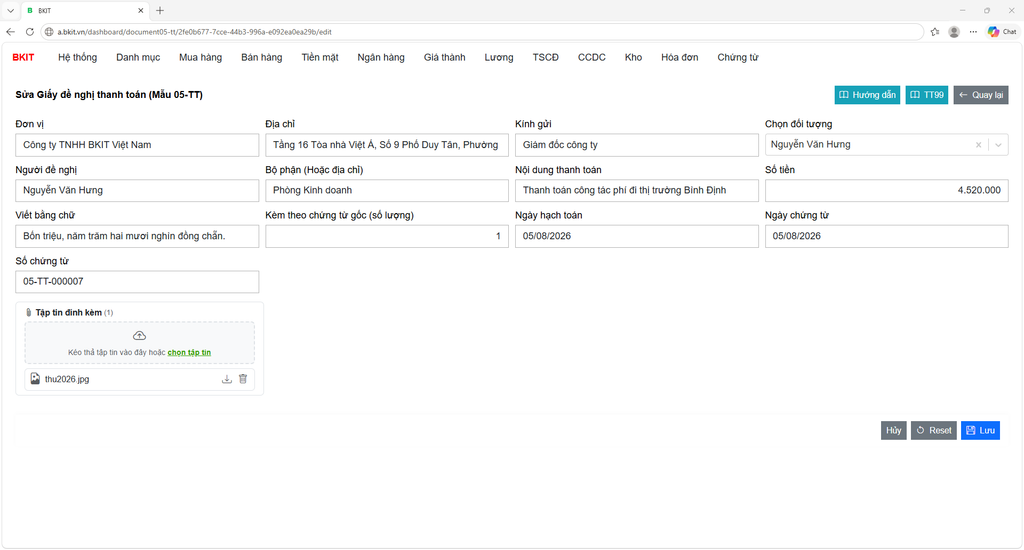This screenshot has height=550, width=1024.
Task: Open the tab list chevron
Action: pos(10,10)
